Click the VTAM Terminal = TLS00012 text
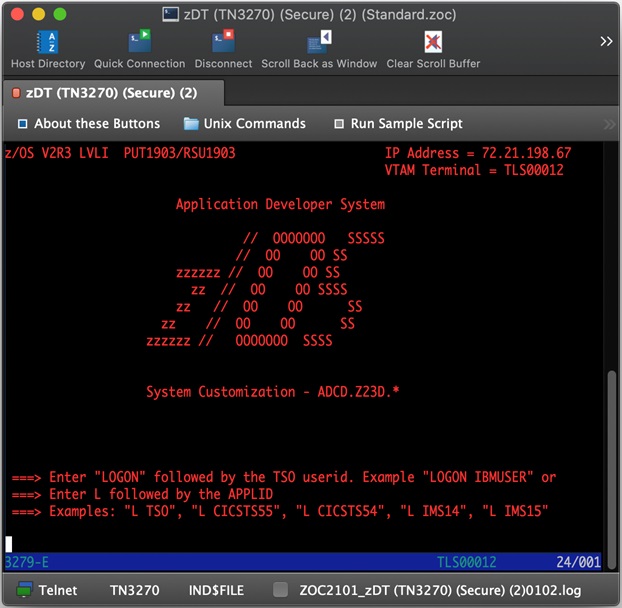The width and height of the screenshot is (622, 608). pos(474,170)
